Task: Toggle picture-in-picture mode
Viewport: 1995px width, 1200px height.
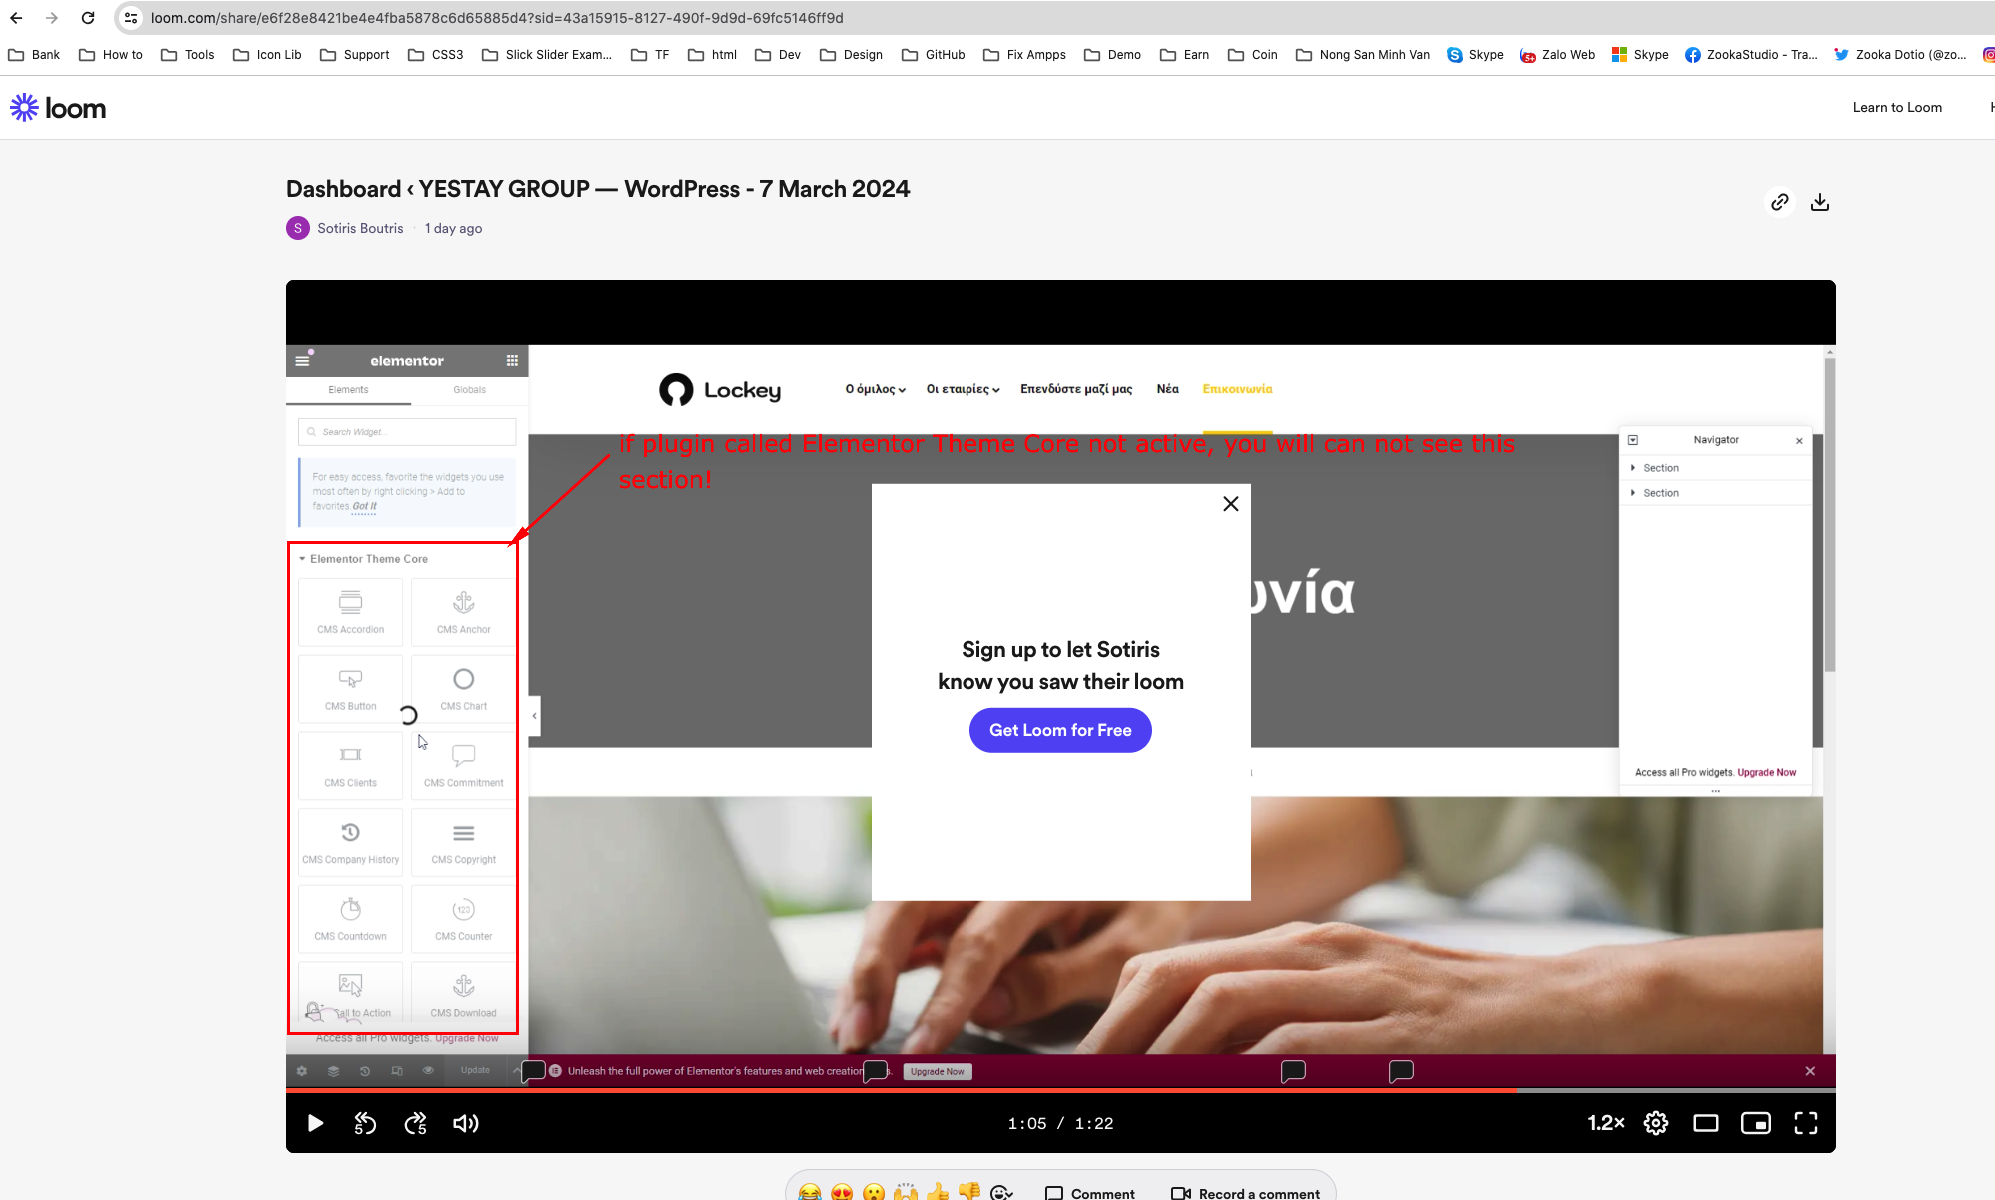Action: [1756, 1123]
